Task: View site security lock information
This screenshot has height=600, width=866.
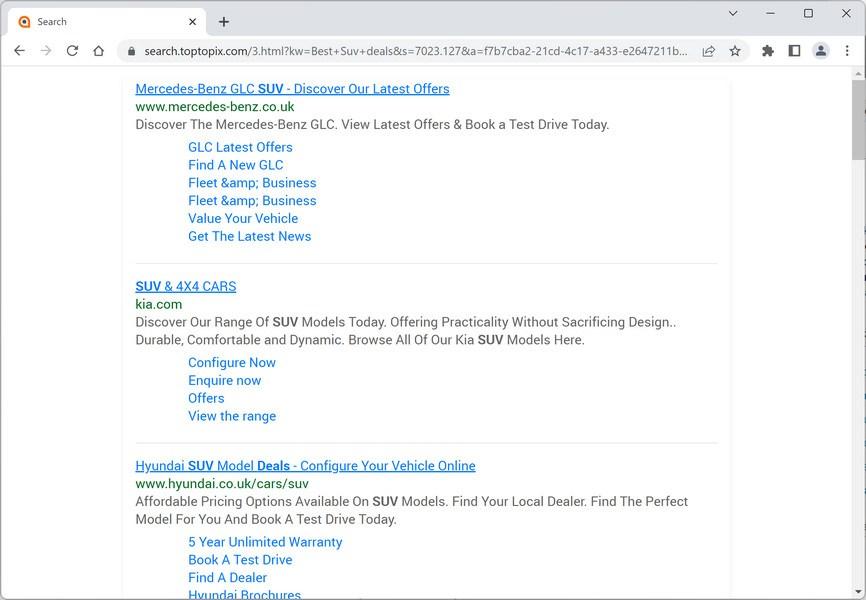Action: pos(131,51)
